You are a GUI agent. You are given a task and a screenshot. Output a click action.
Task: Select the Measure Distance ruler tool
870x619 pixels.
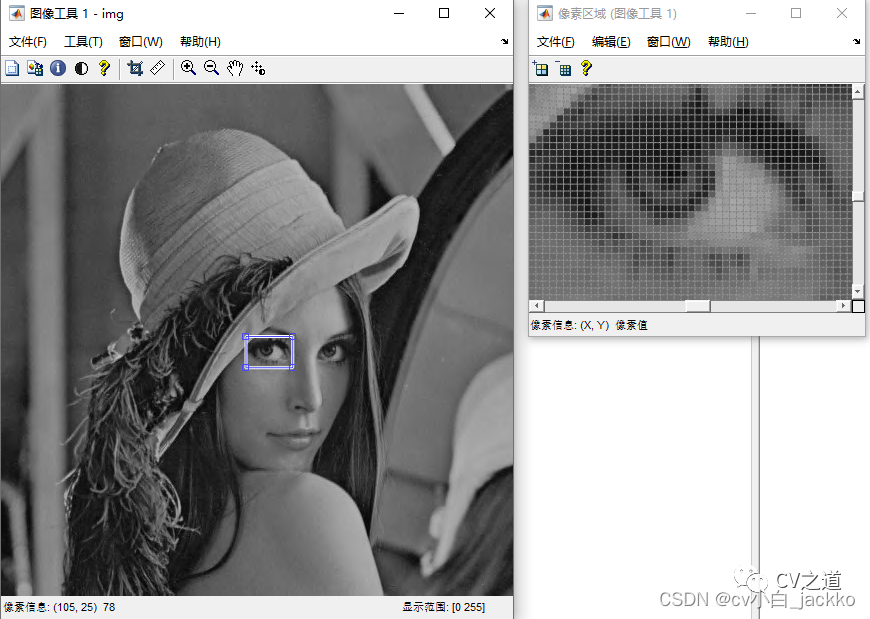coord(158,68)
